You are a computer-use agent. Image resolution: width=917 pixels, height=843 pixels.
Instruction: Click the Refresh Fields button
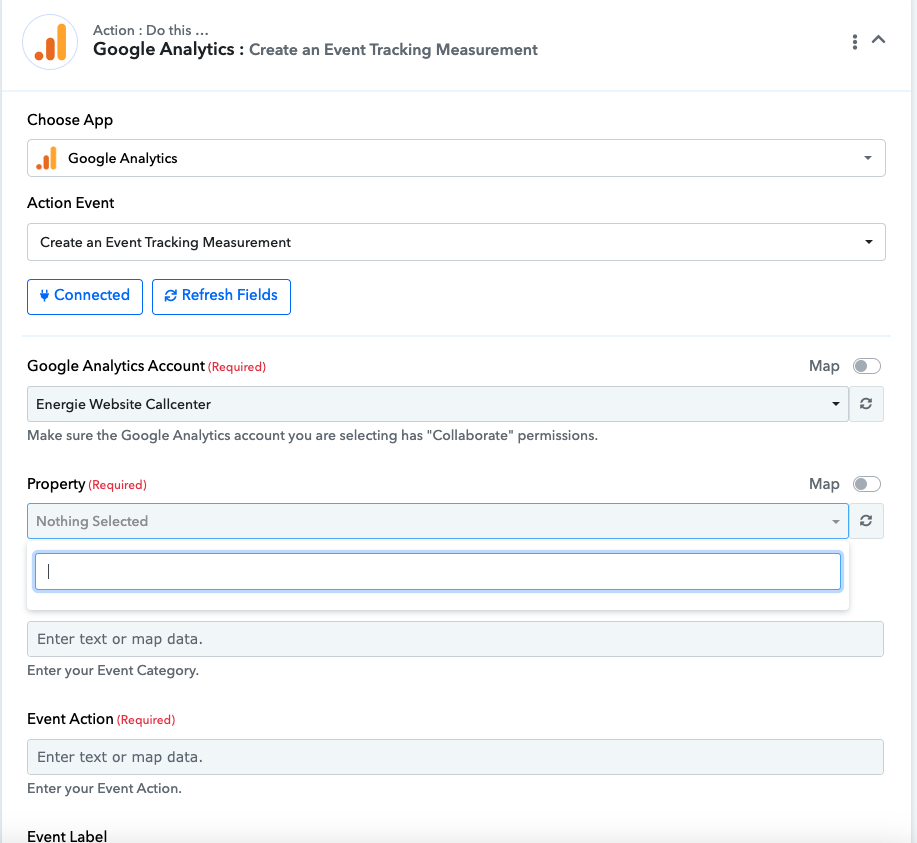pos(221,297)
